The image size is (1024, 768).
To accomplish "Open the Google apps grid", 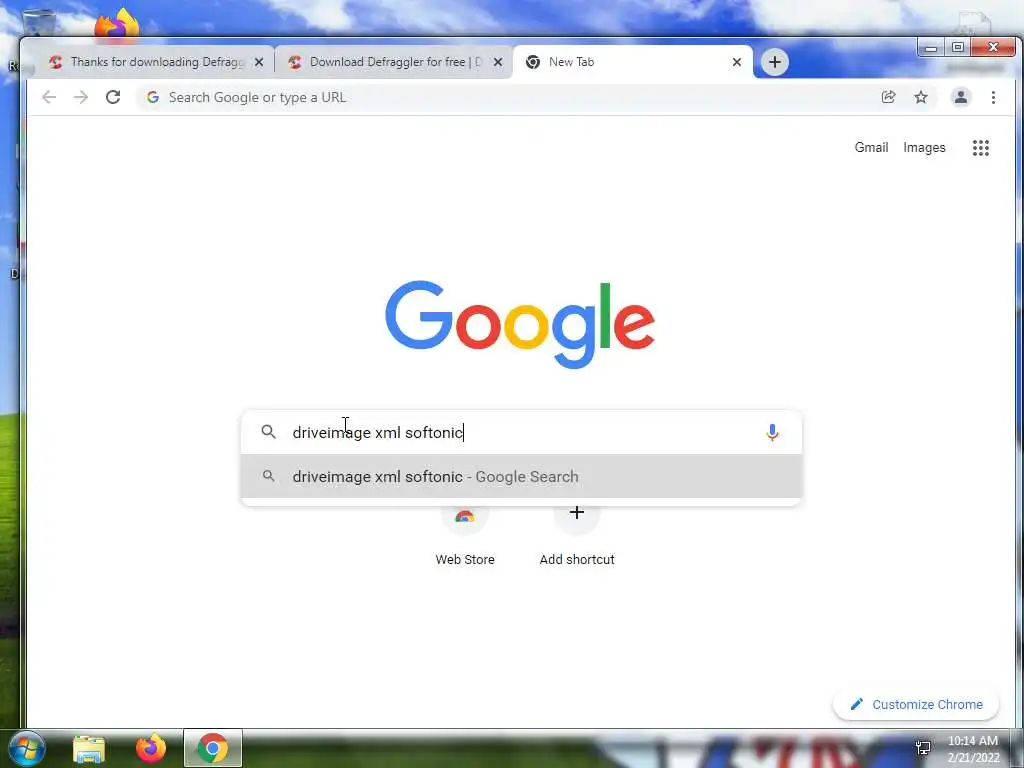I will click(981, 148).
